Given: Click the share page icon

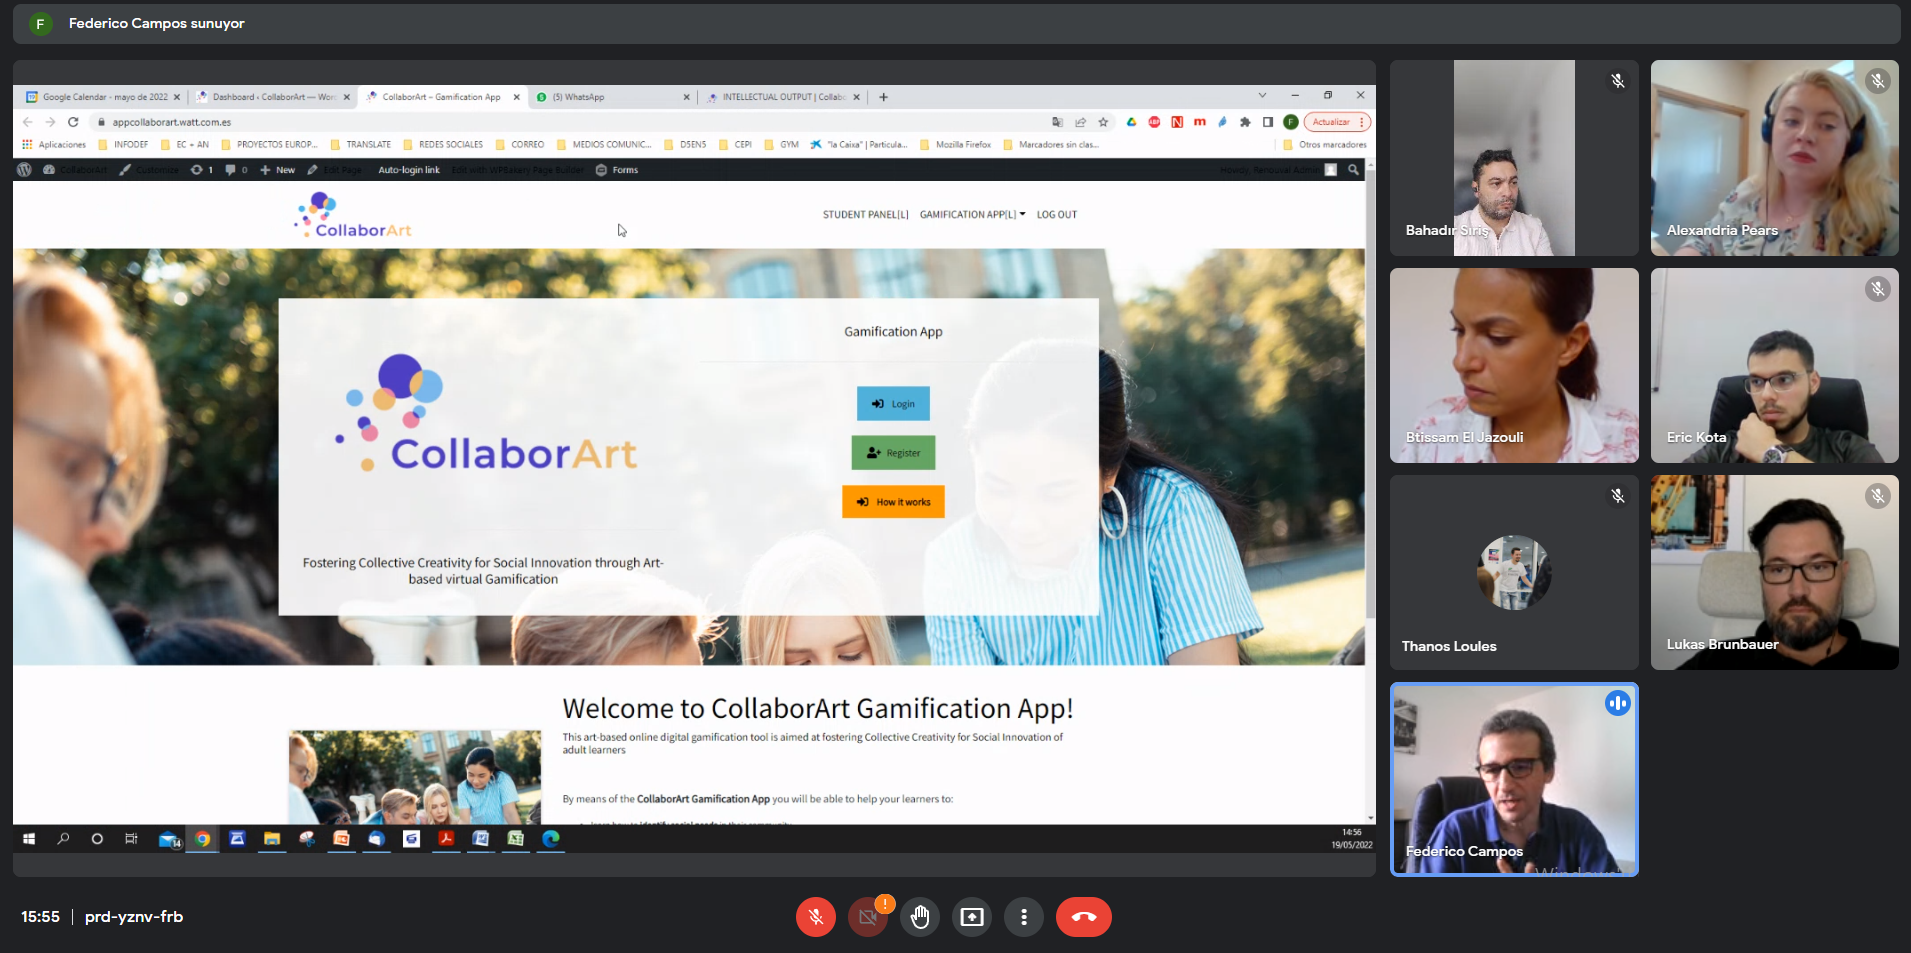Looking at the screenshot, I should 1080,122.
